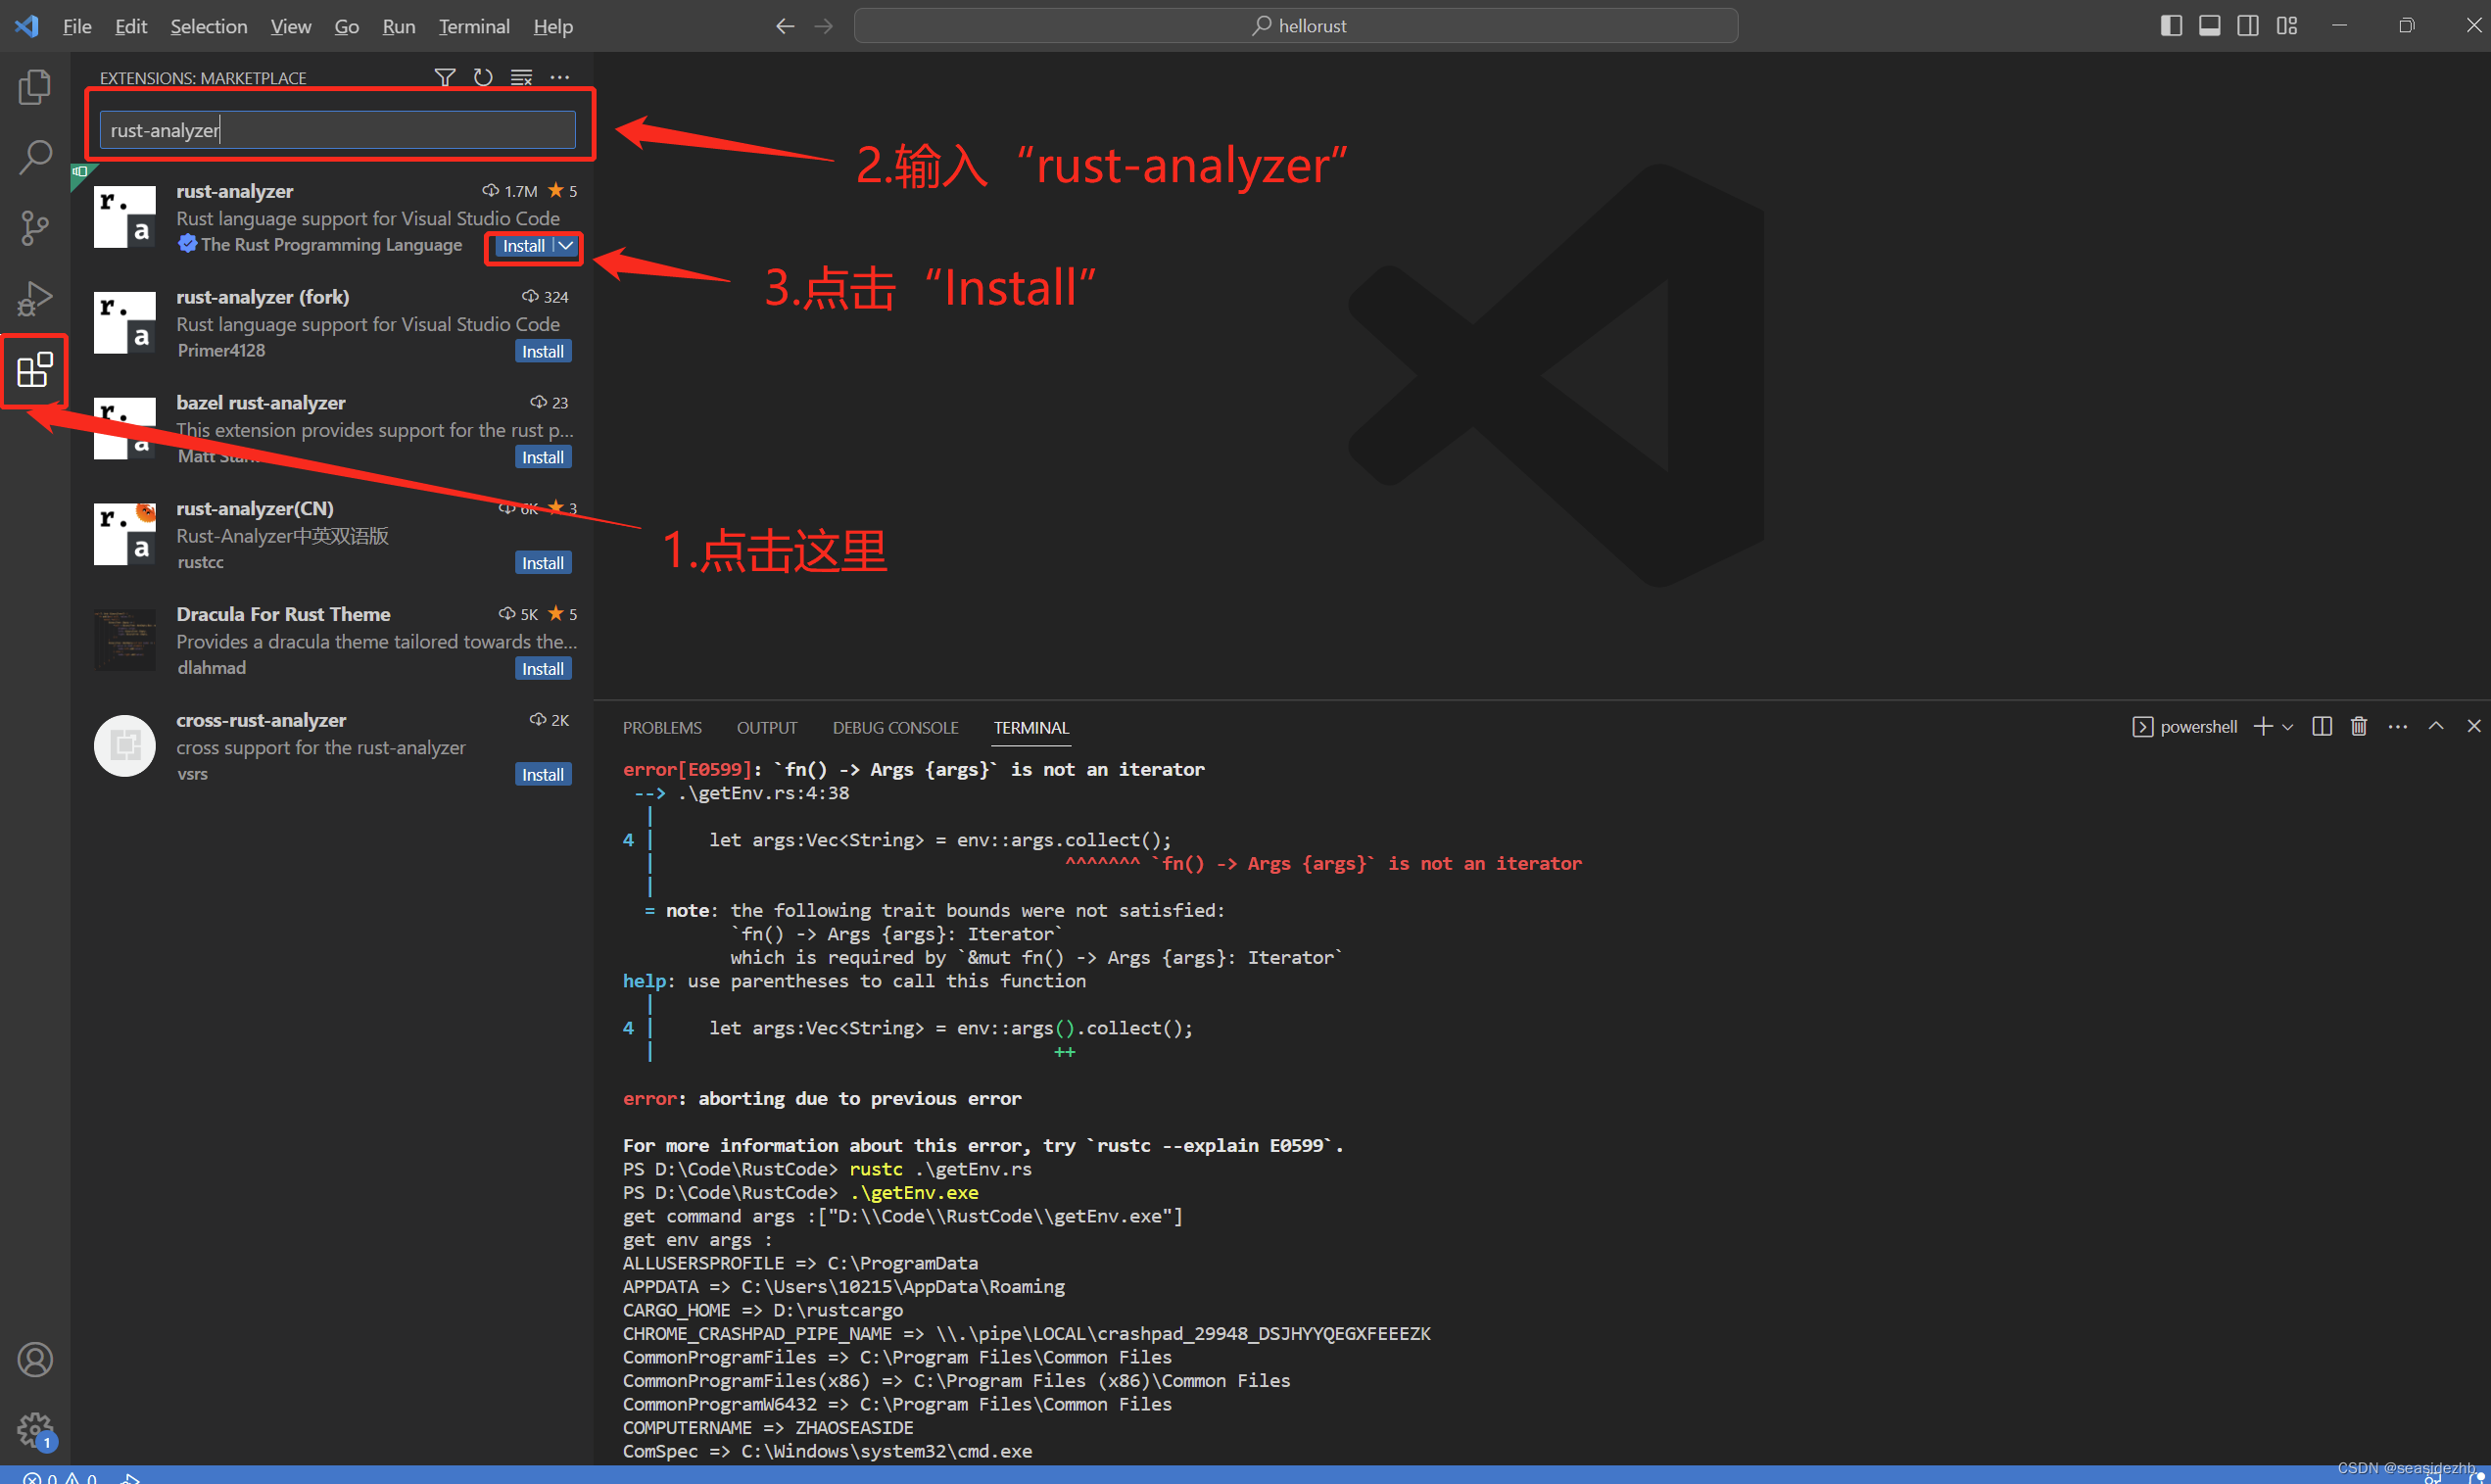Go back with the left arrow
This screenshot has height=1484, width=2491.
(785, 26)
